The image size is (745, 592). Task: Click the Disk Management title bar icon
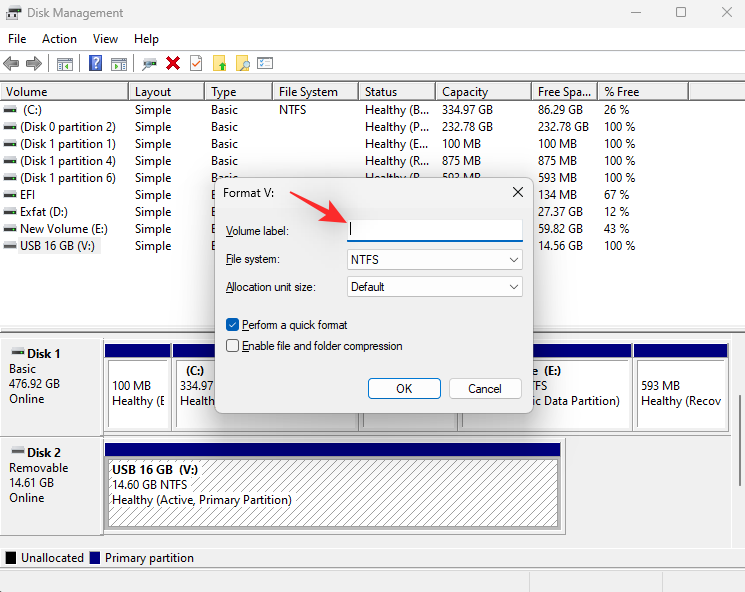click(13, 13)
